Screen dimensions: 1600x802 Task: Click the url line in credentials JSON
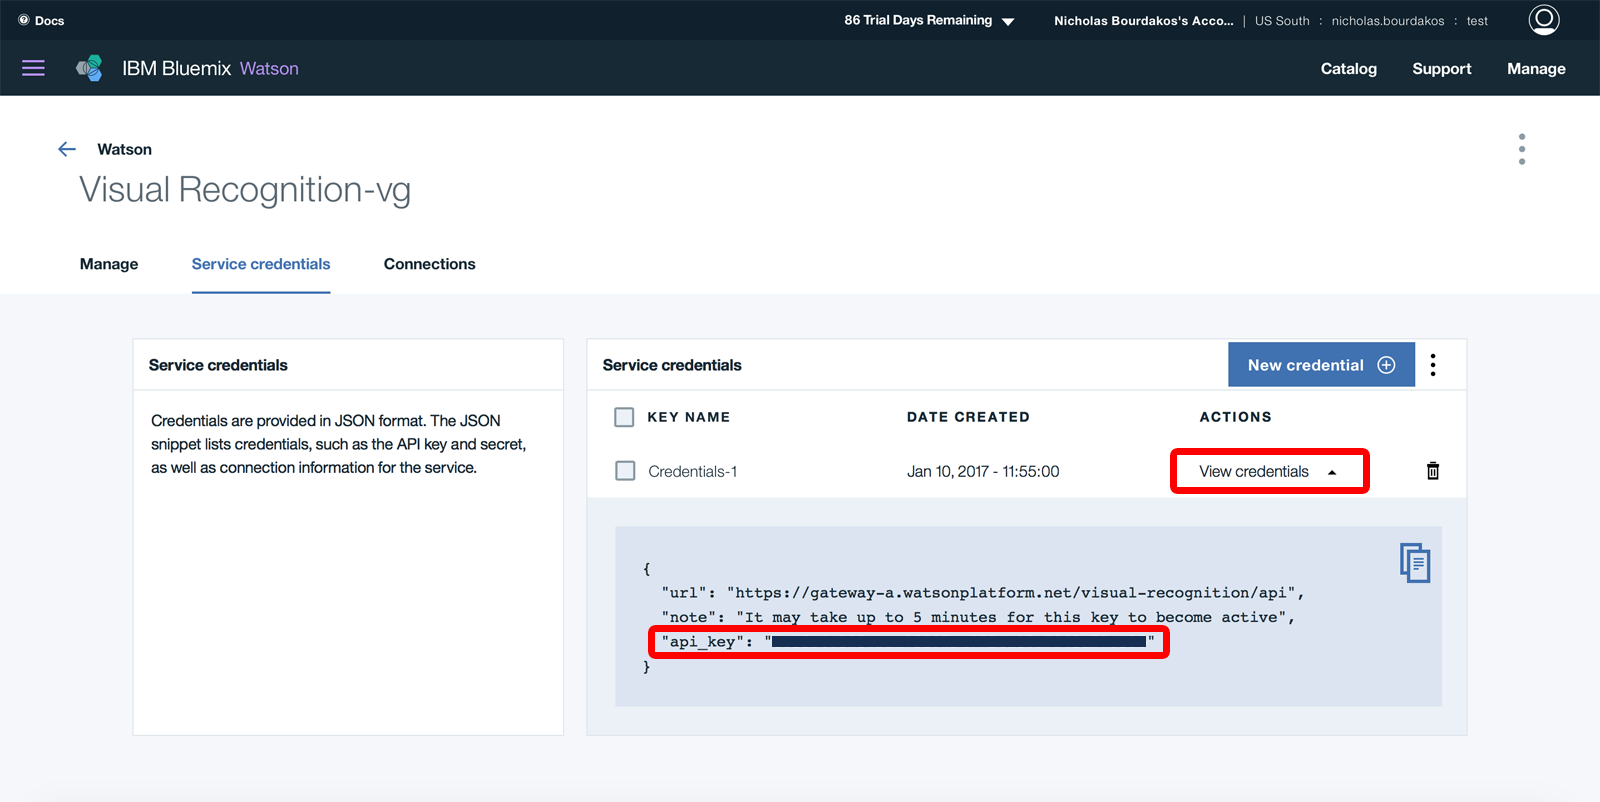983,593
